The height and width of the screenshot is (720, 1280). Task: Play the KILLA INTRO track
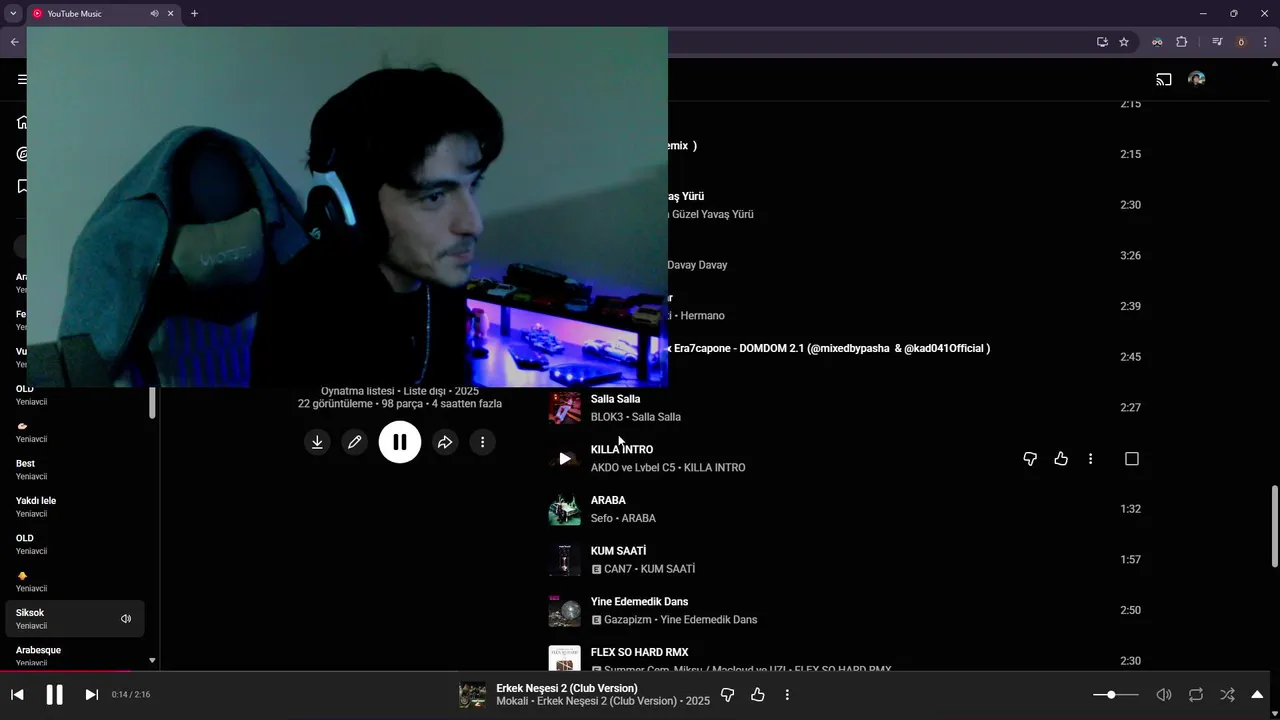pos(565,459)
